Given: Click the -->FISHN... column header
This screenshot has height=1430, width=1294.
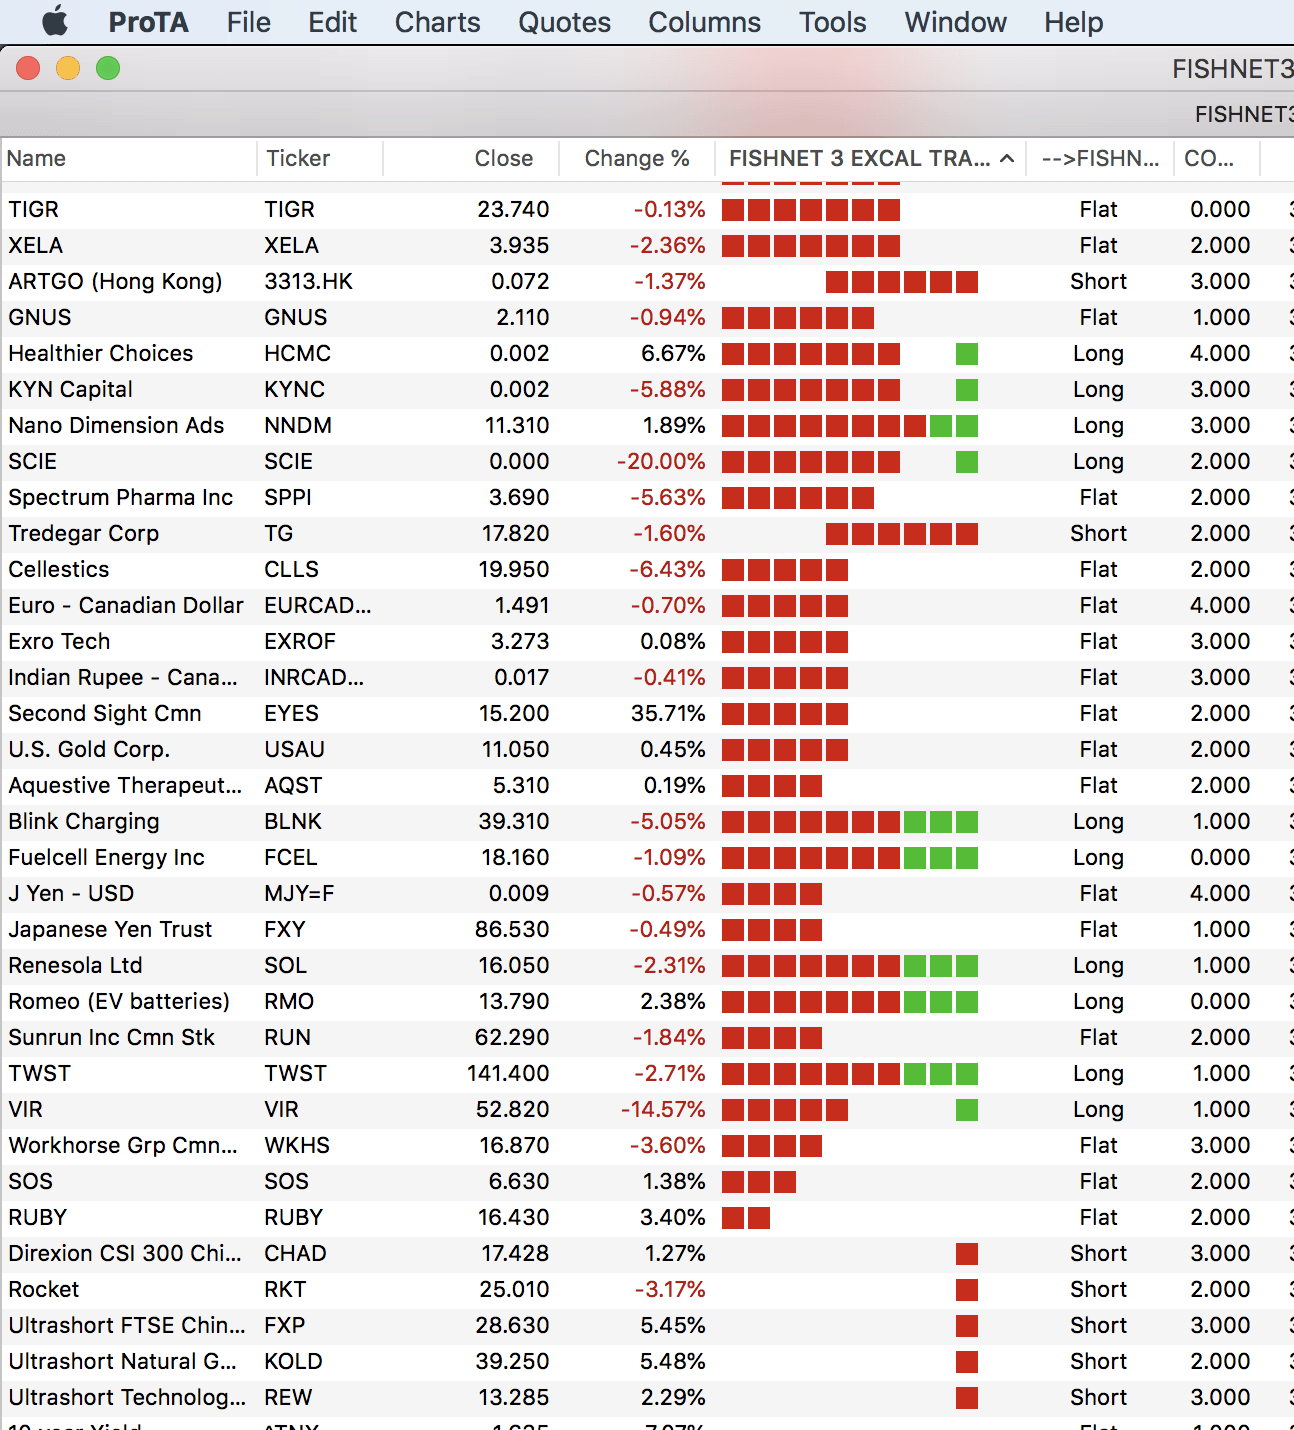Looking at the screenshot, I should coord(1100,158).
